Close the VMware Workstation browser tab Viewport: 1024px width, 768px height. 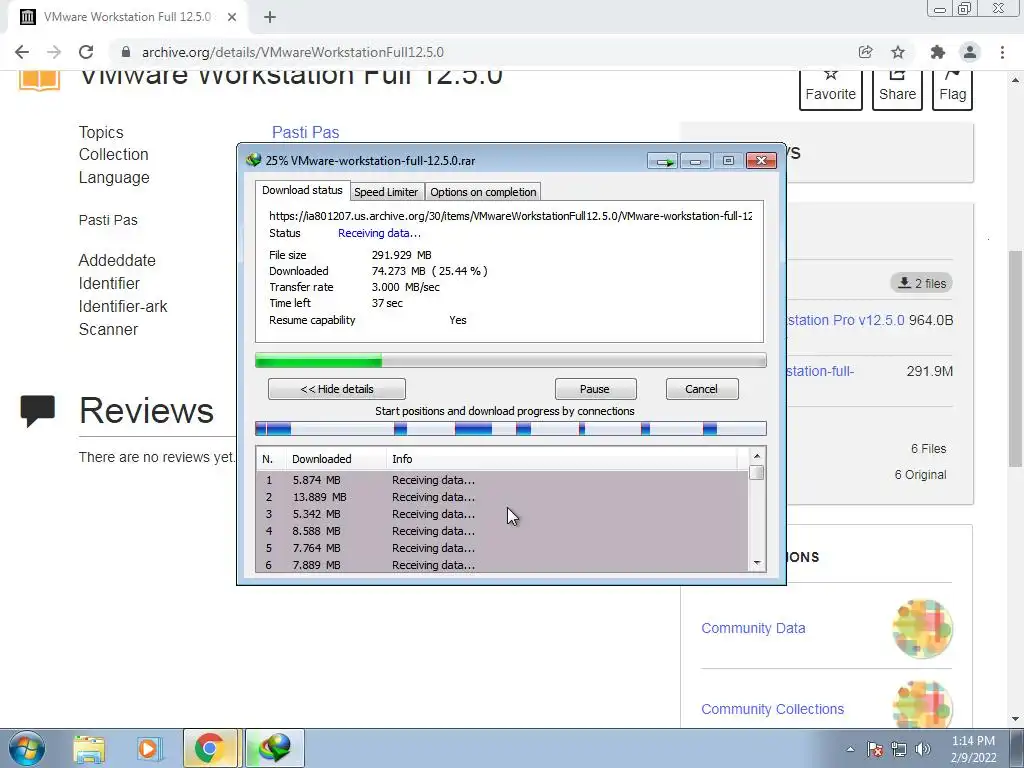(x=232, y=18)
